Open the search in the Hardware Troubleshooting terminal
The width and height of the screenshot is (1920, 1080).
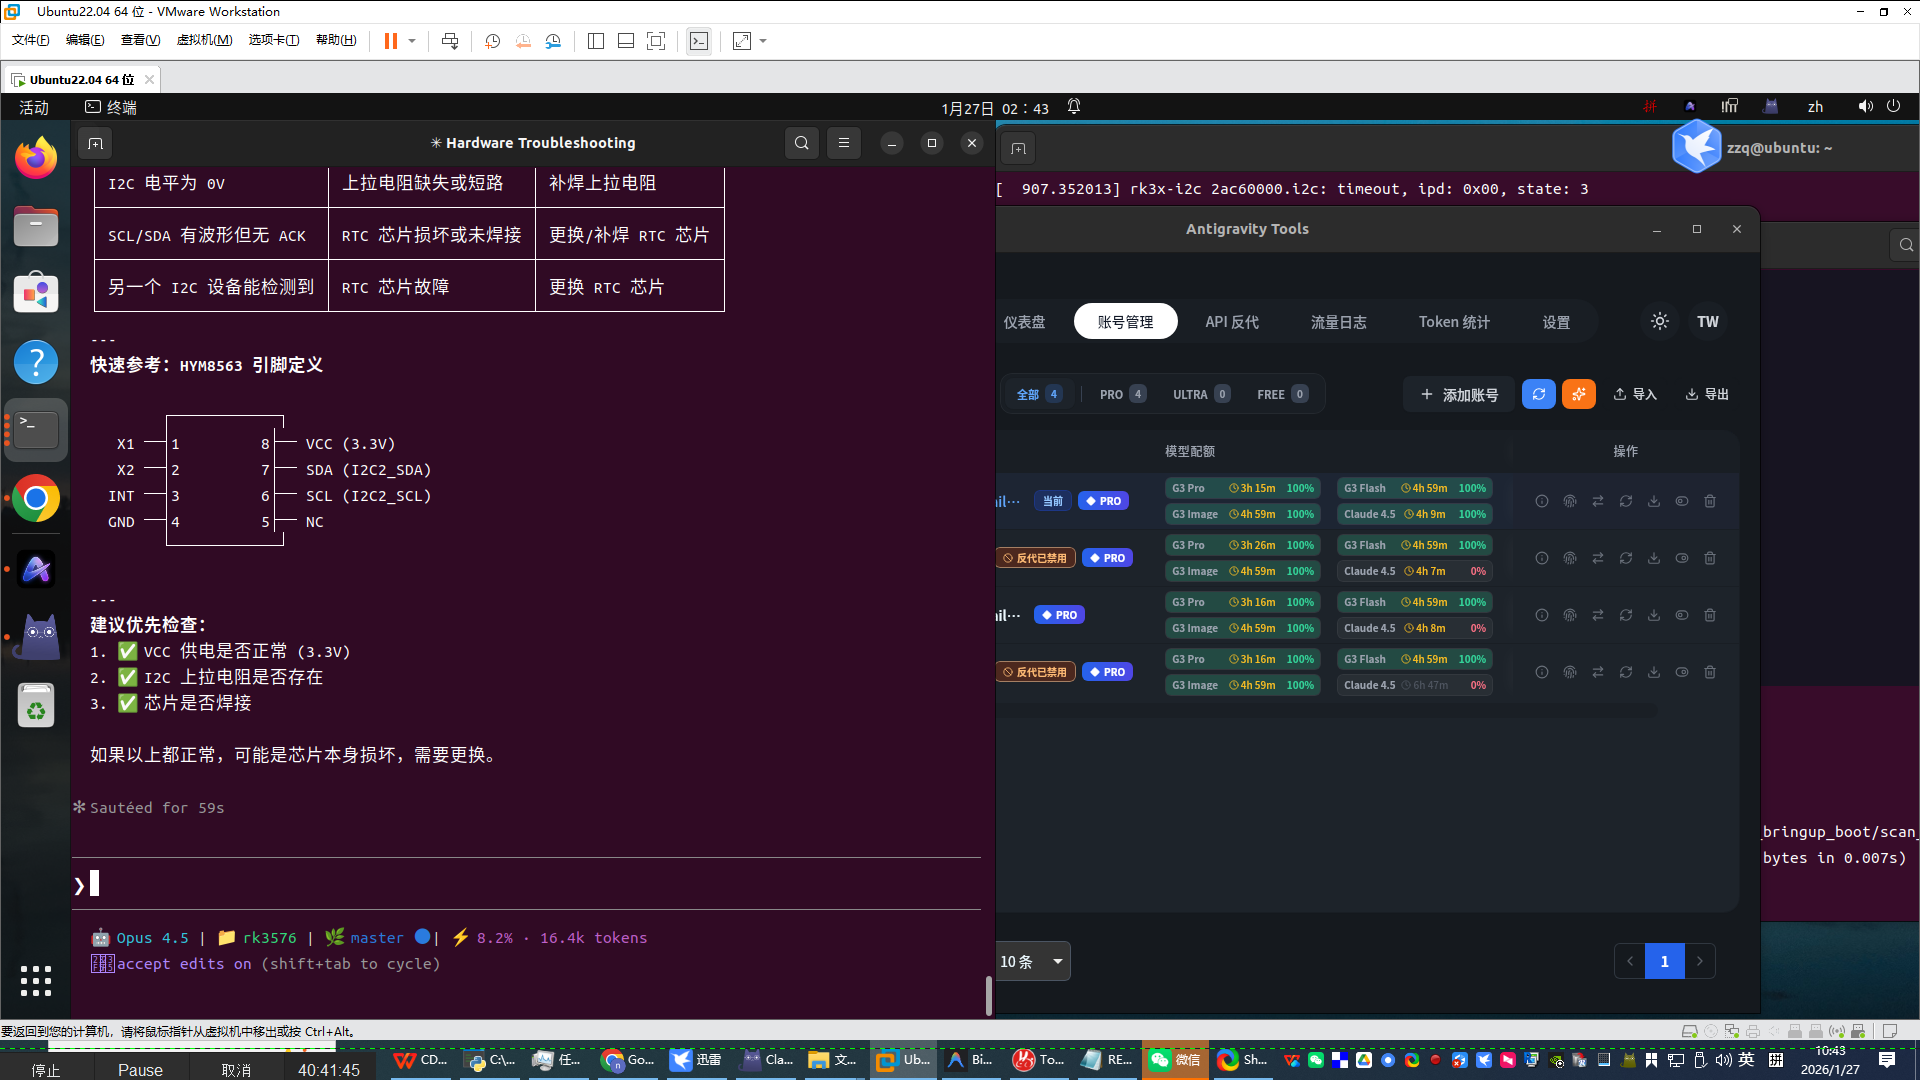click(801, 143)
